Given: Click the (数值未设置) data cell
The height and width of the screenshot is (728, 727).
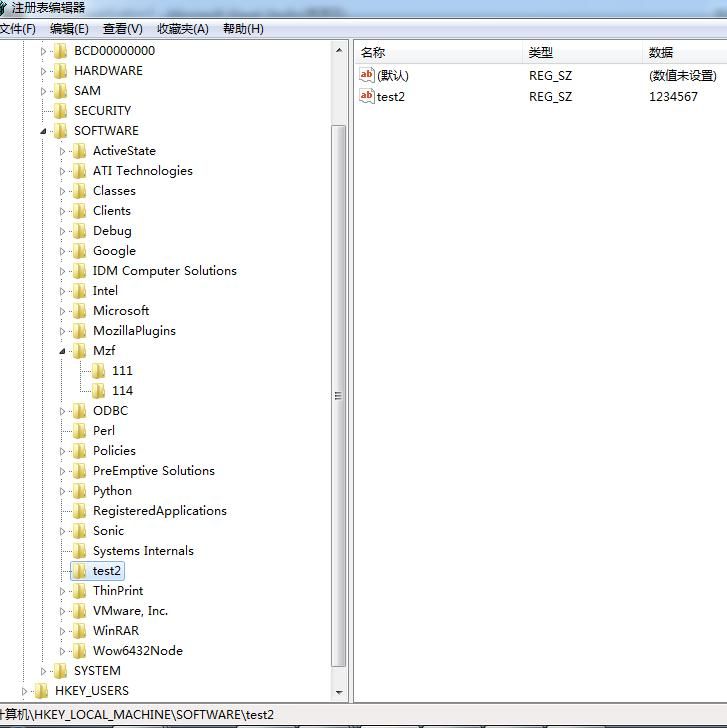Looking at the screenshot, I should coord(682,75).
